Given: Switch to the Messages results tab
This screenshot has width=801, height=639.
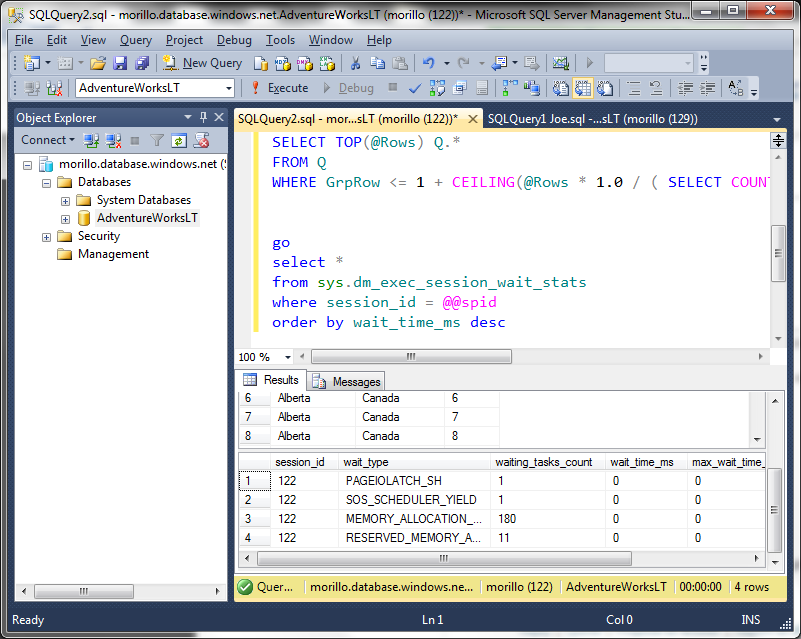Looking at the screenshot, I should click(346, 382).
